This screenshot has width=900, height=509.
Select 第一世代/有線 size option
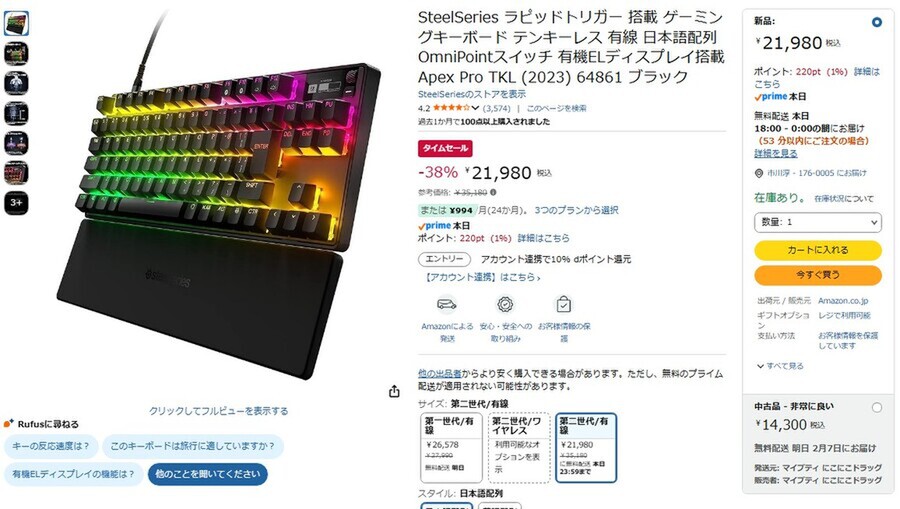451,448
